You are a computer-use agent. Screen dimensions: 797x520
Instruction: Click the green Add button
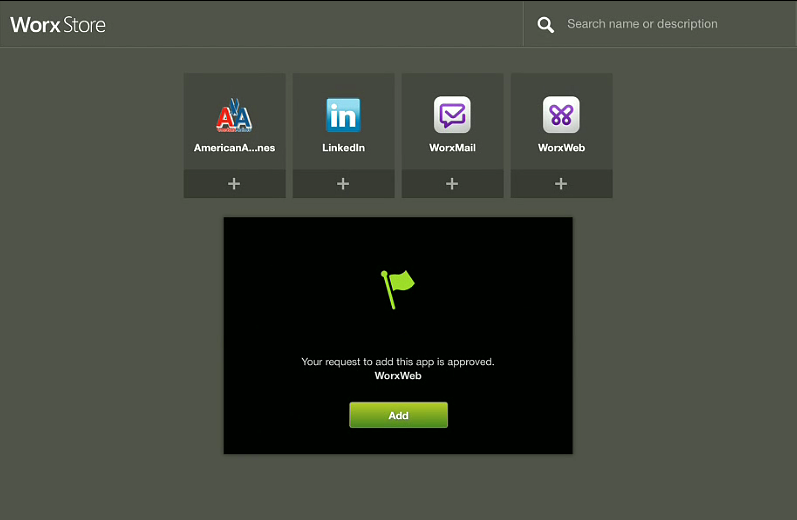[x=398, y=415]
